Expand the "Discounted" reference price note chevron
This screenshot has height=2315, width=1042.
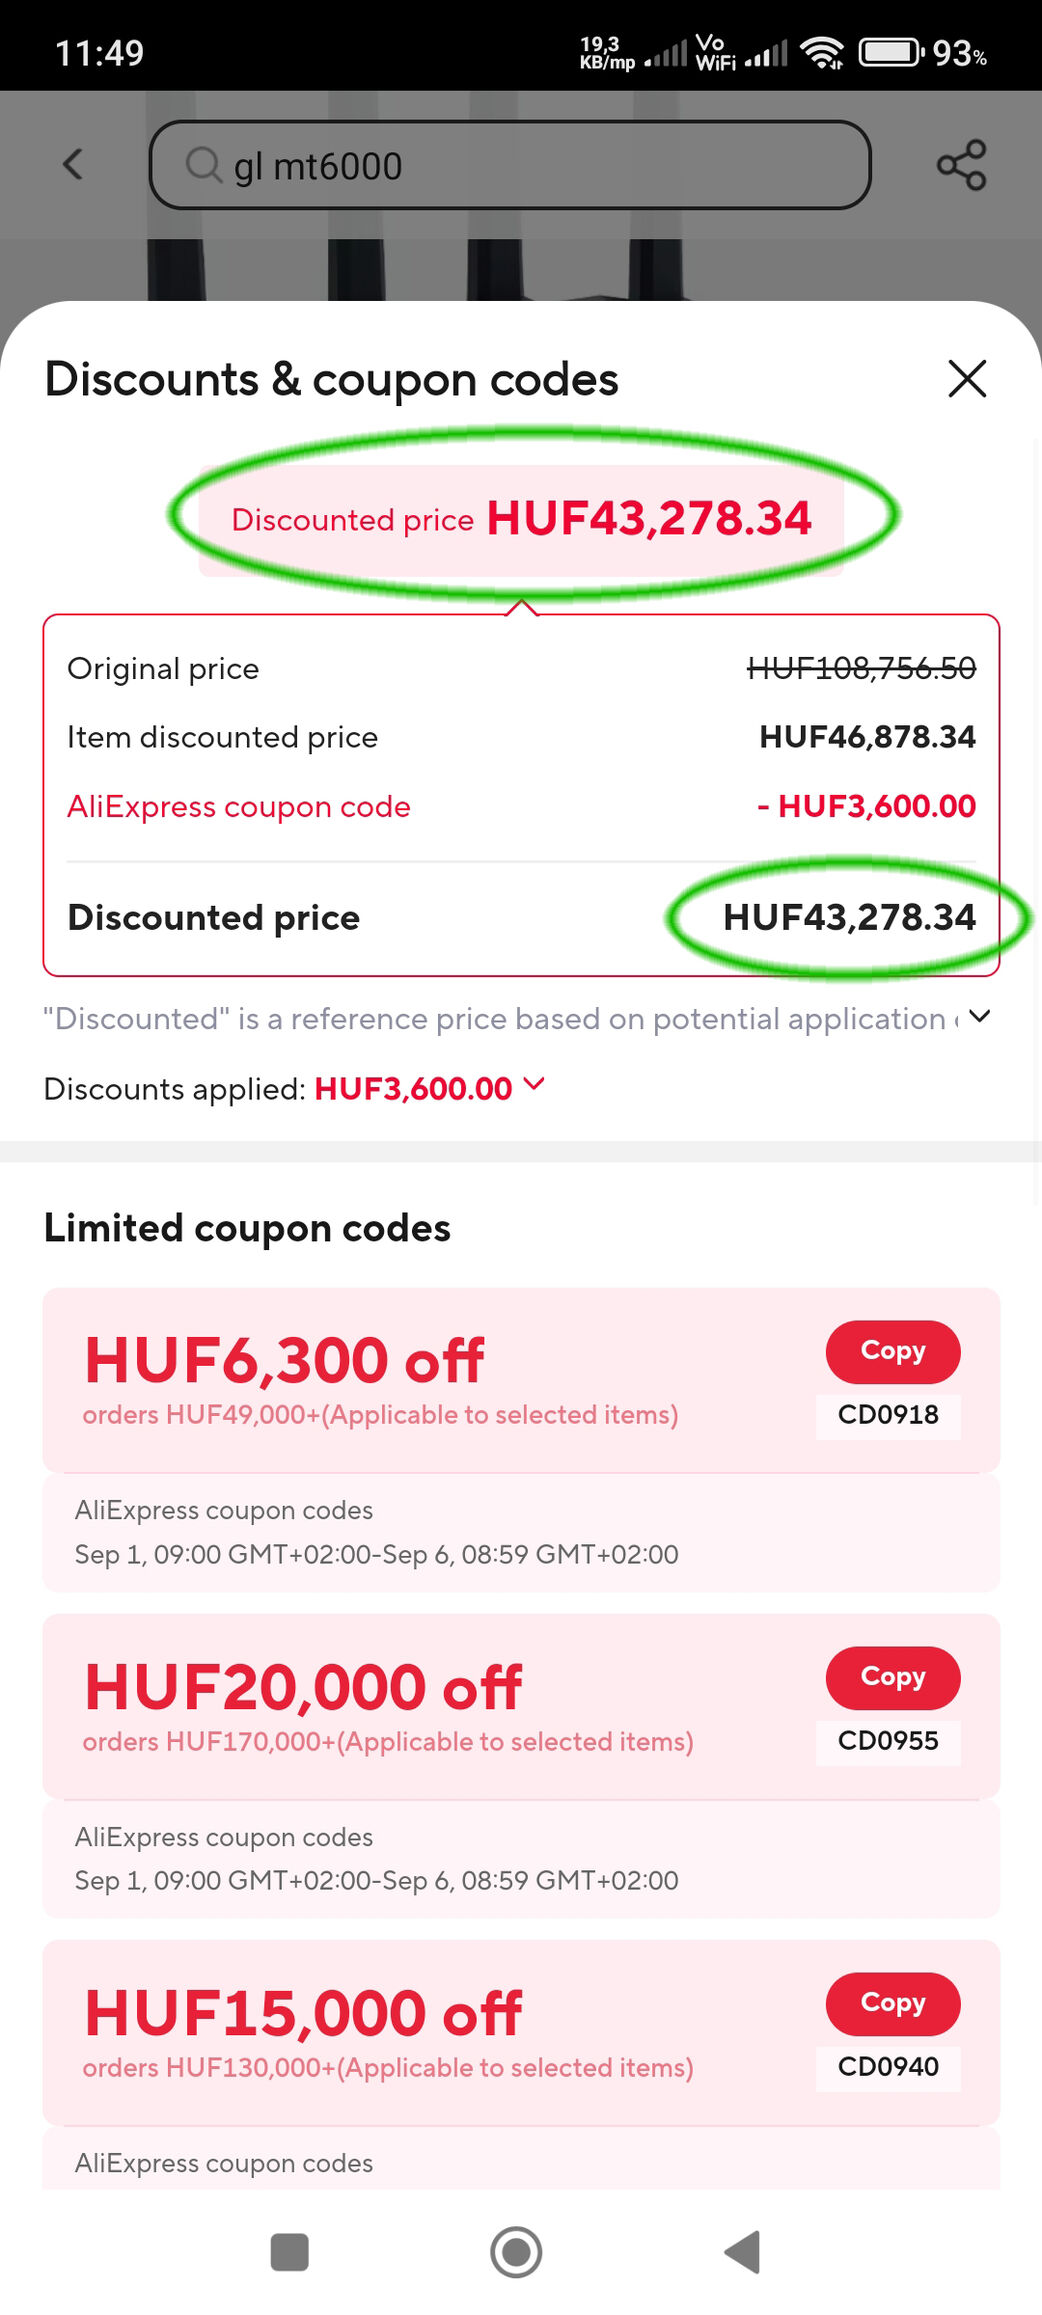980,1017
